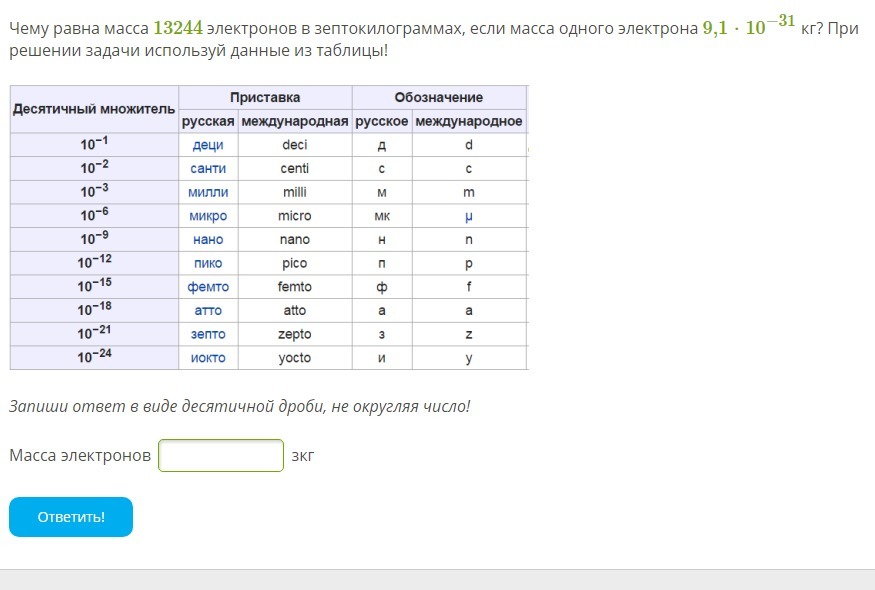
Task: Click the "Ответить!" button
Action: coord(71,517)
